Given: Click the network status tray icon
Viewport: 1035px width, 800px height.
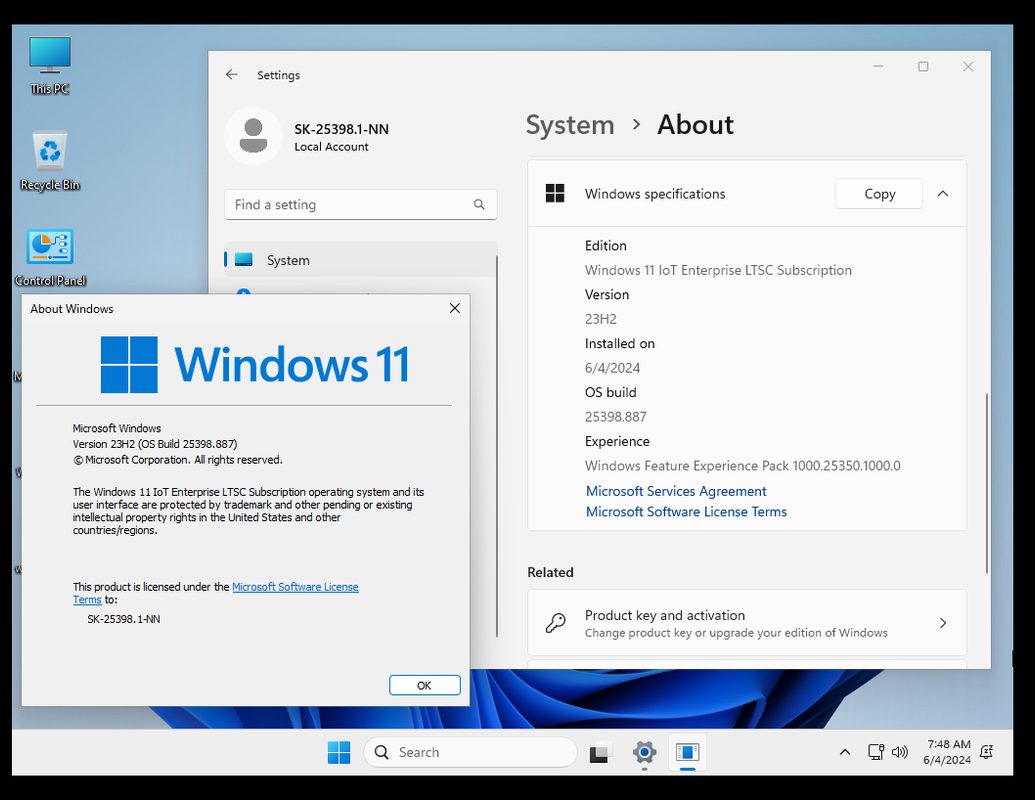Looking at the screenshot, I should coord(876,752).
